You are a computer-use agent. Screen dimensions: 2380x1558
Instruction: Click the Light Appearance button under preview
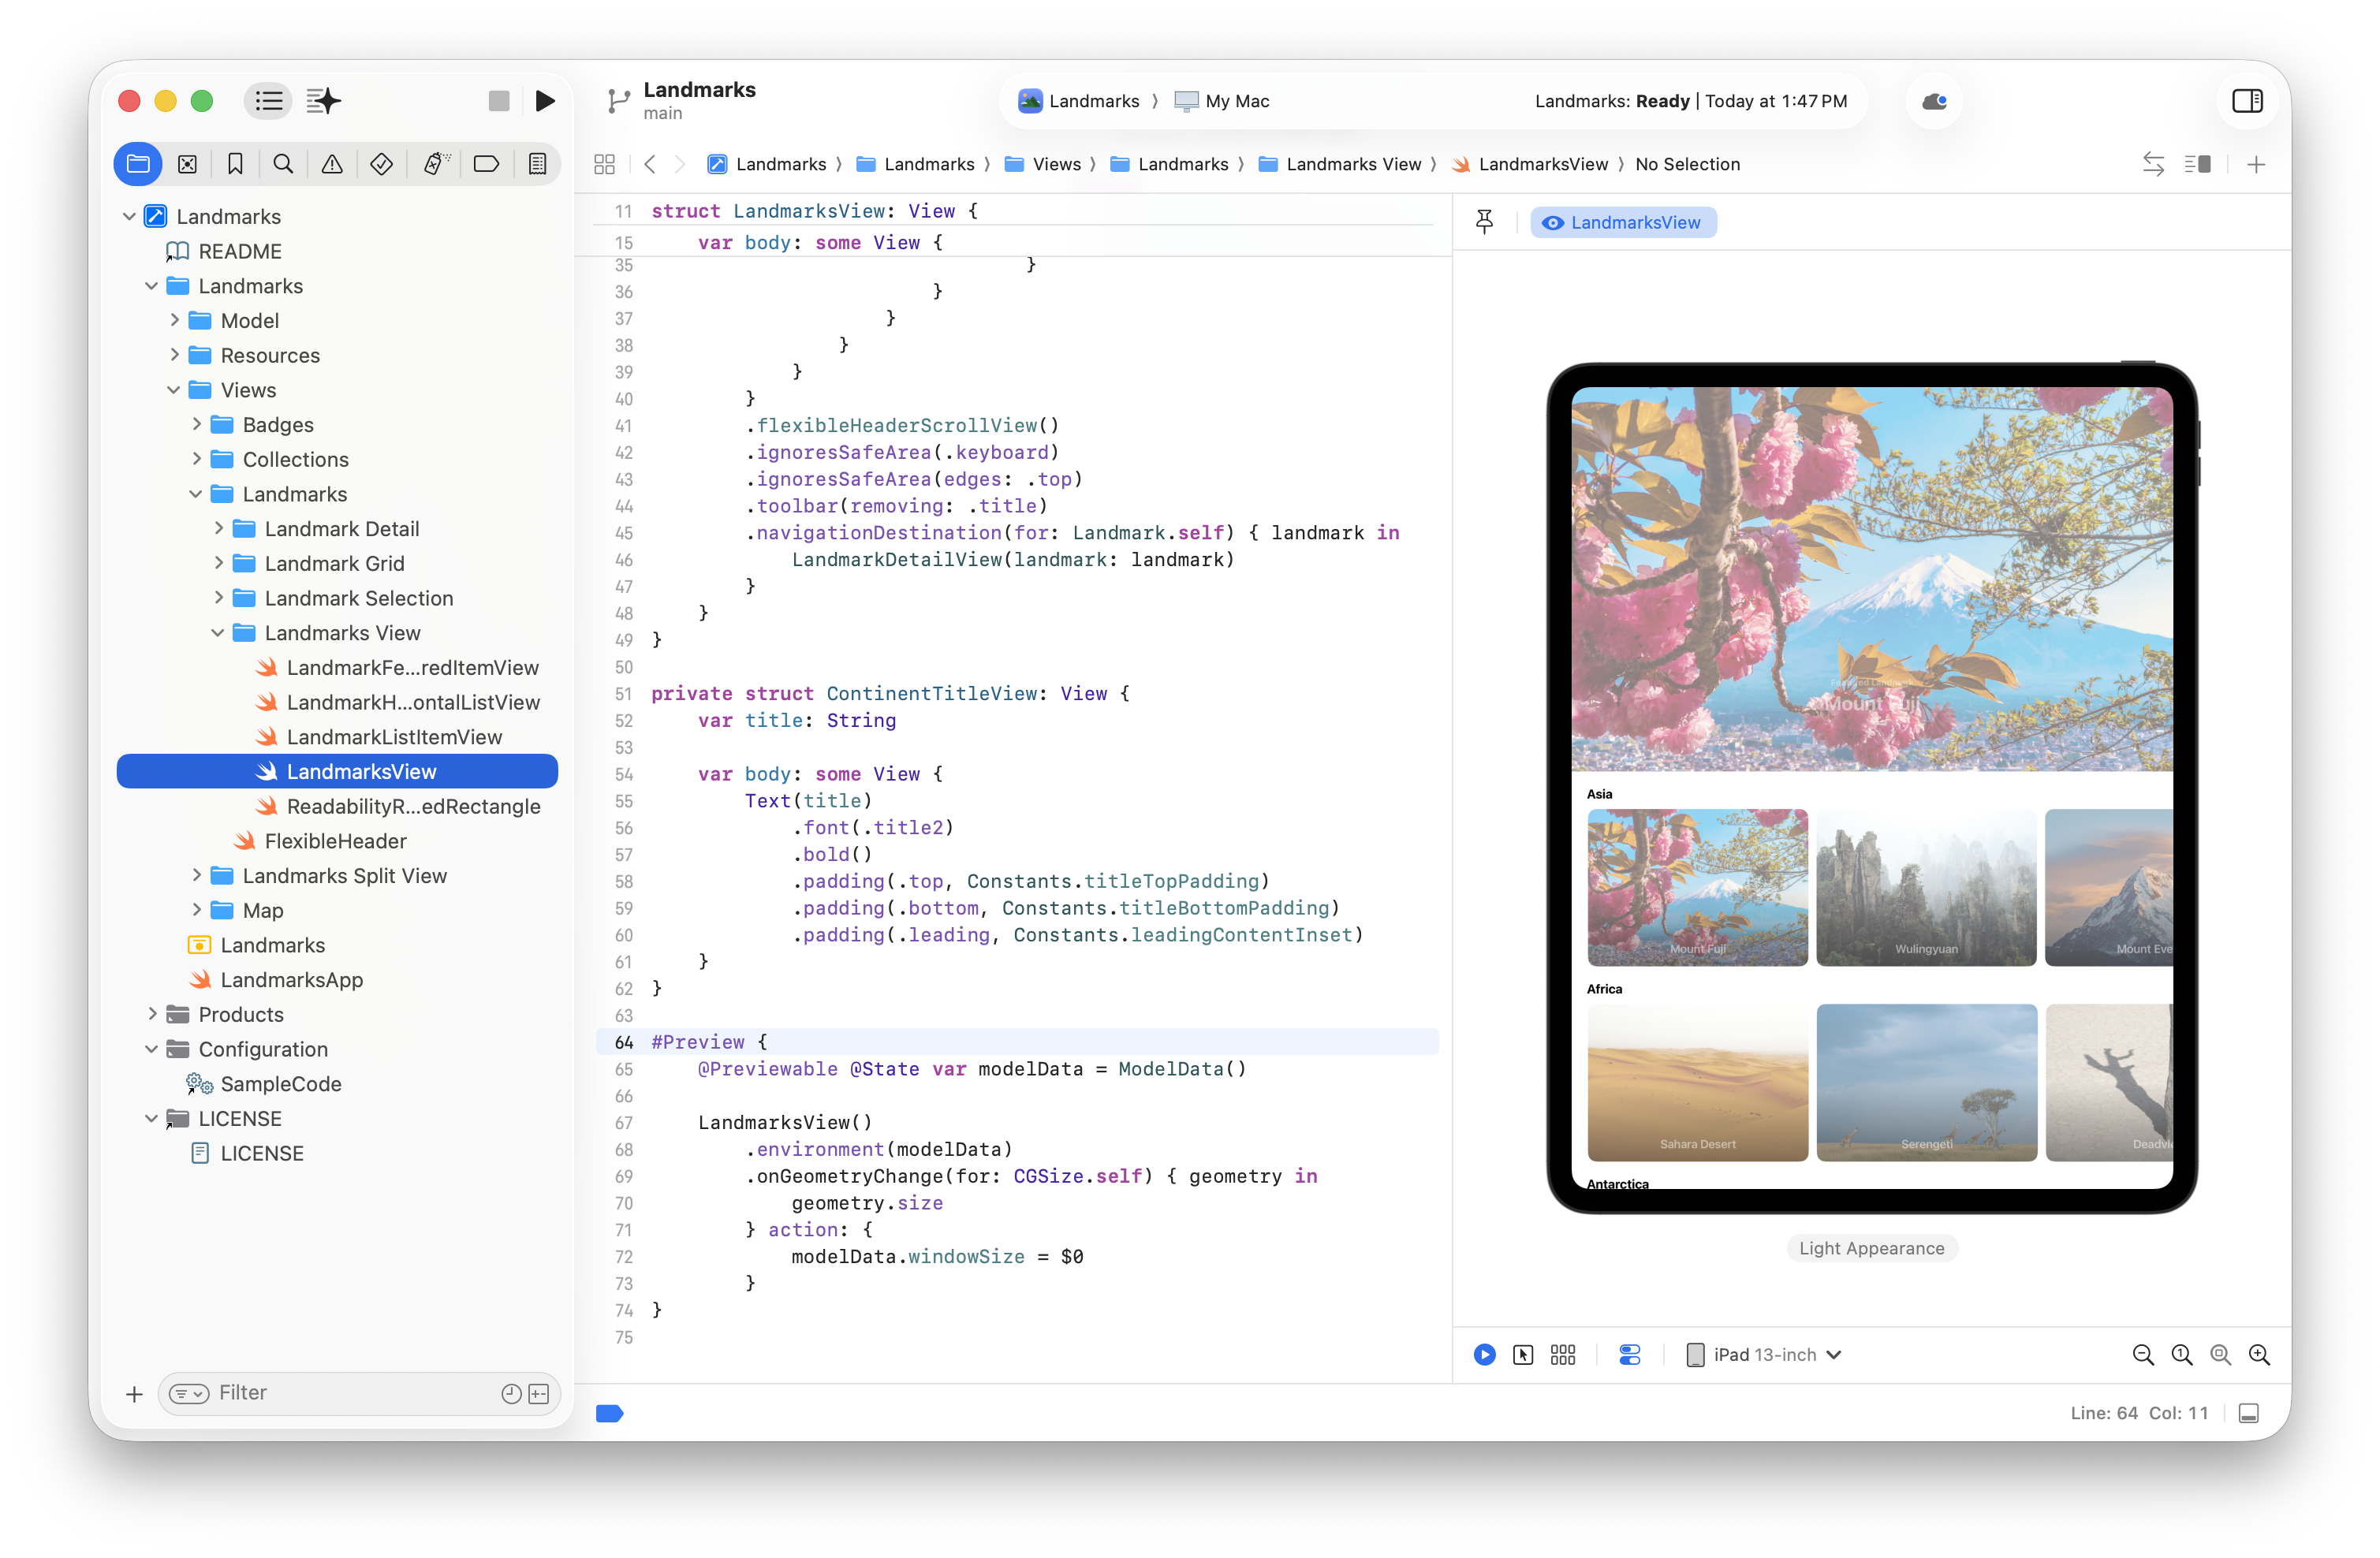coord(1871,1248)
